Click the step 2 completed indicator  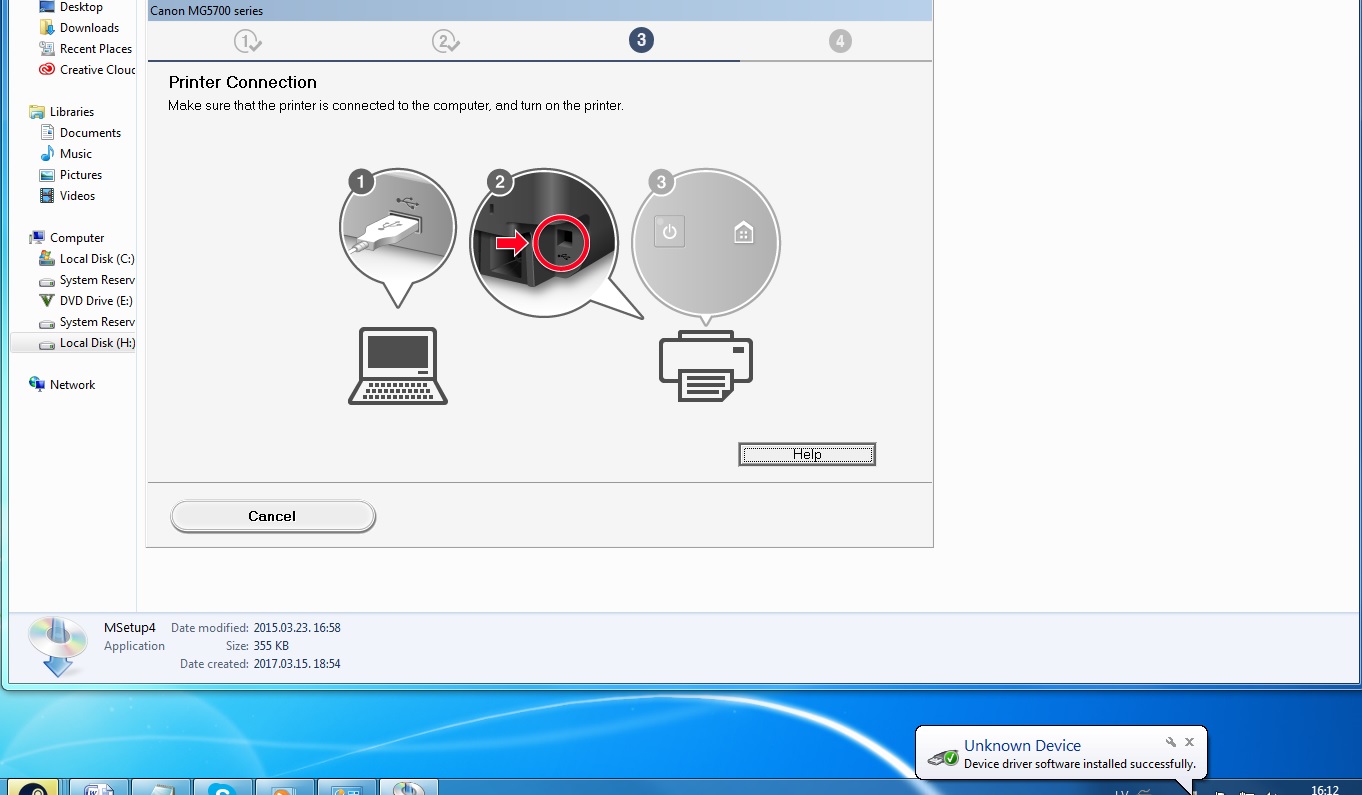[445, 41]
